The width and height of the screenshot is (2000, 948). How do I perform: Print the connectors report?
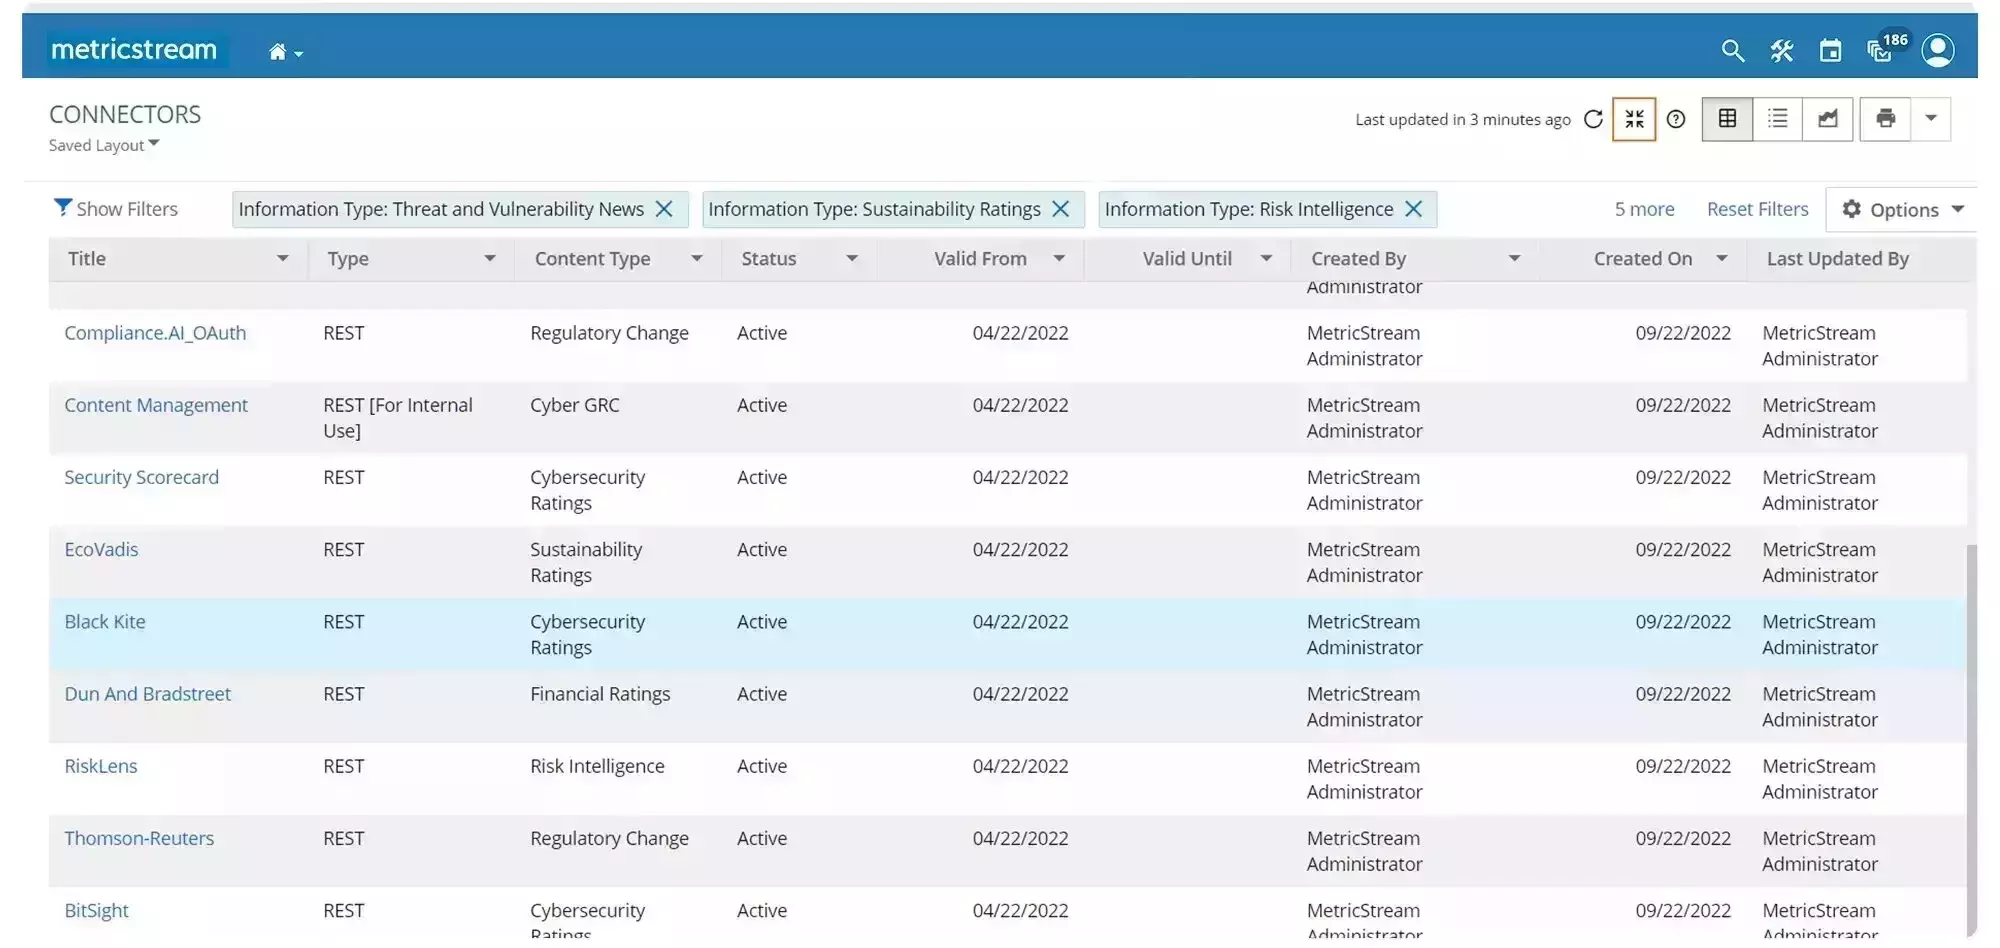[x=1885, y=119]
